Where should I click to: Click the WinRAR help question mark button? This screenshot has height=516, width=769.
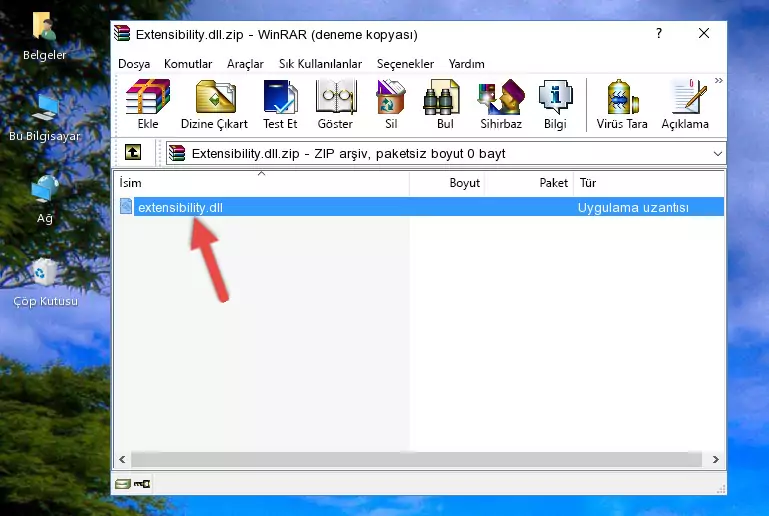pos(659,33)
